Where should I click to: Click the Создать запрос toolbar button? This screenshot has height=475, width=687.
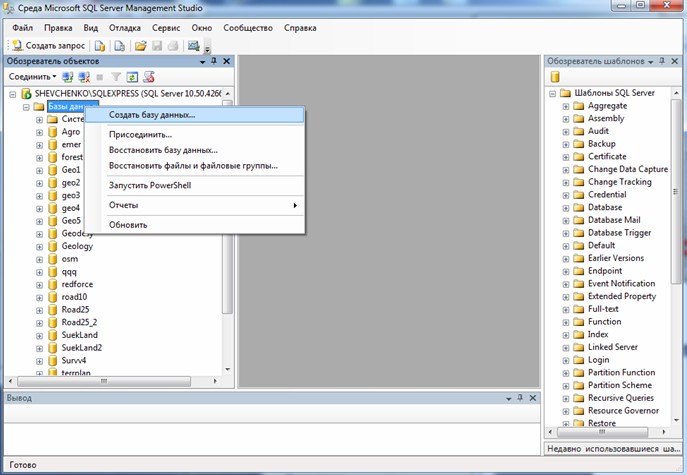(x=48, y=46)
